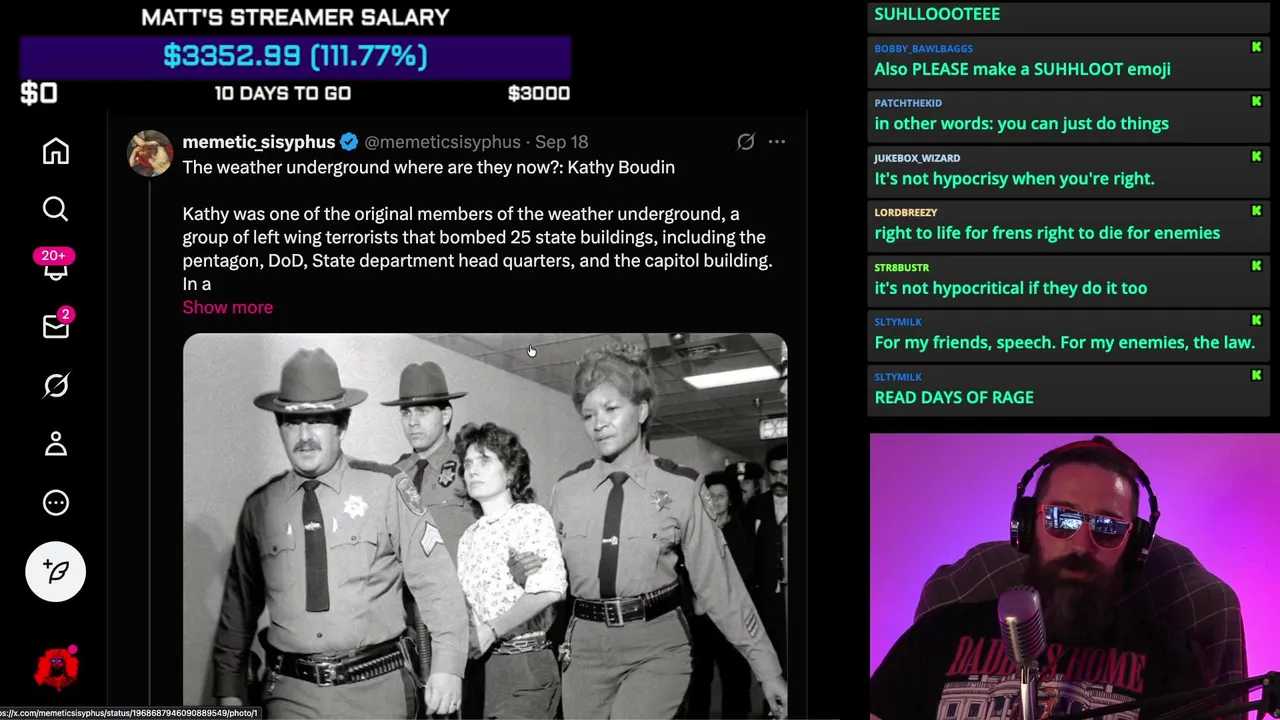This screenshot has width=1280, height=720.
Task: Open Notifications bell with 20+ badge
Action: 55,265
